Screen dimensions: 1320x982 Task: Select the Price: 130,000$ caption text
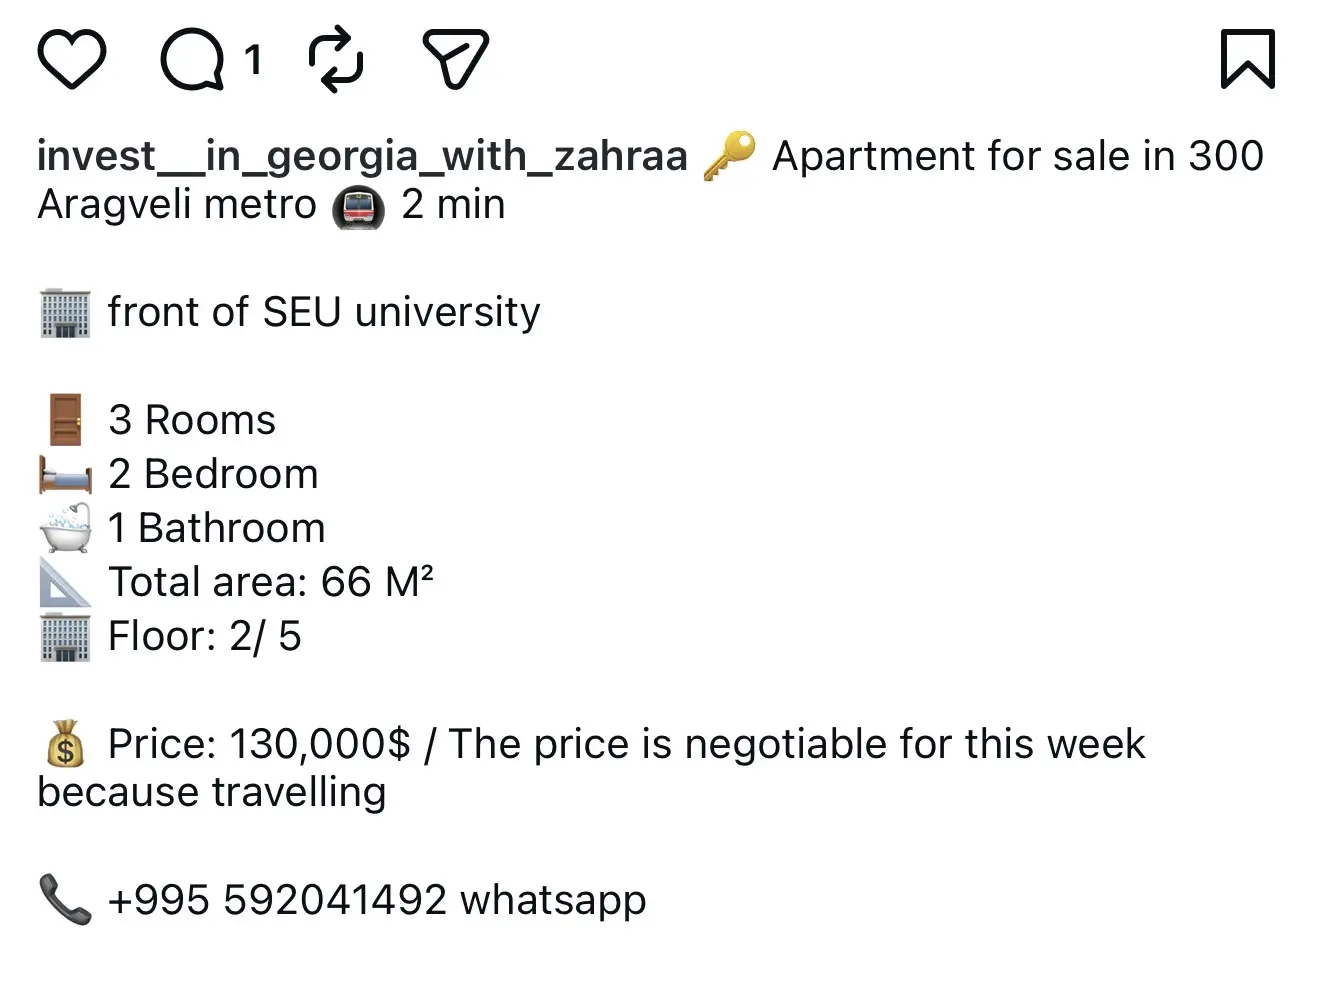click(x=259, y=744)
